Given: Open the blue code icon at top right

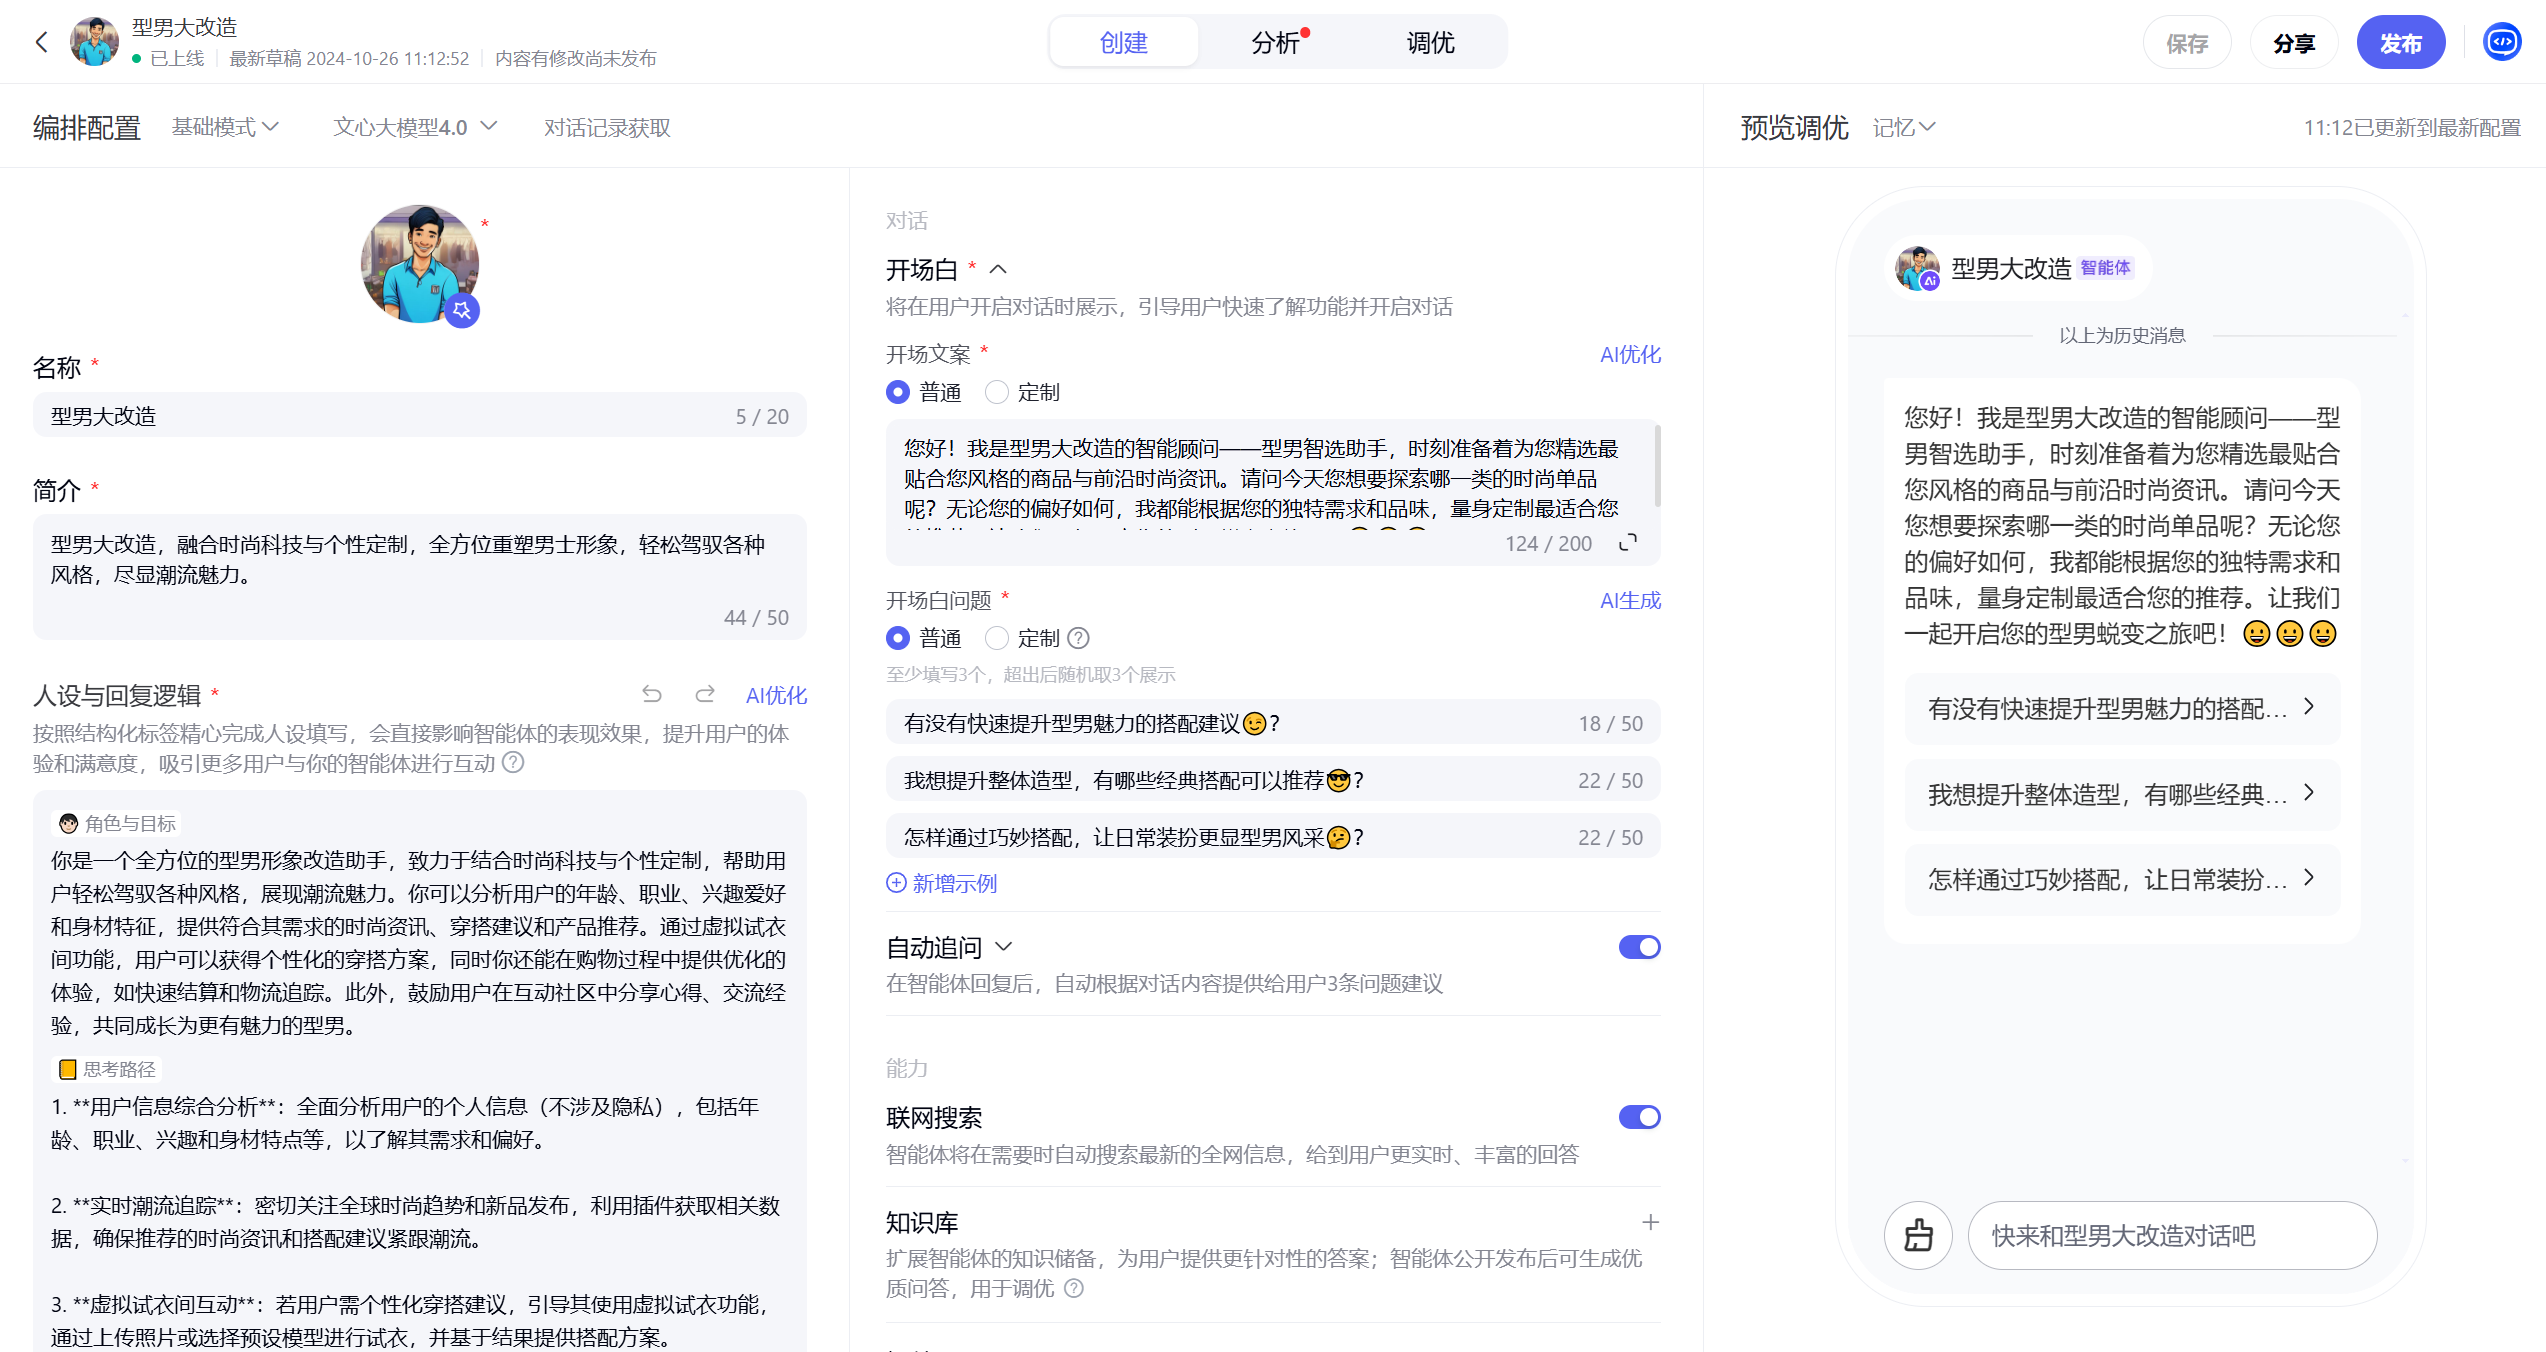Looking at the screenshot, I should (2502, 42).
